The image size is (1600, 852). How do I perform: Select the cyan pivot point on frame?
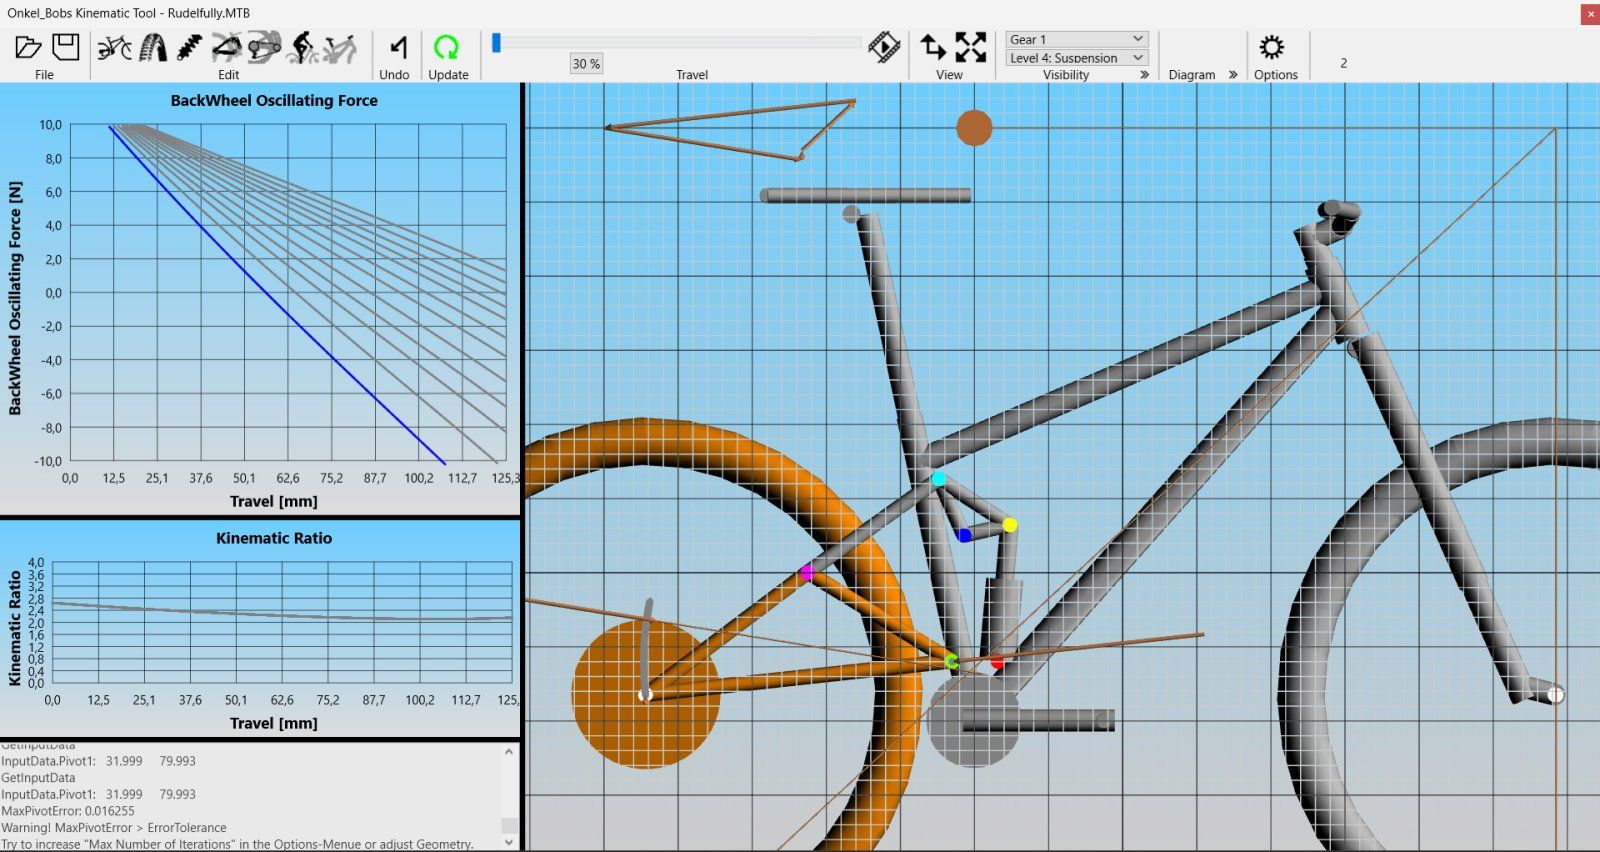(938, 479)
